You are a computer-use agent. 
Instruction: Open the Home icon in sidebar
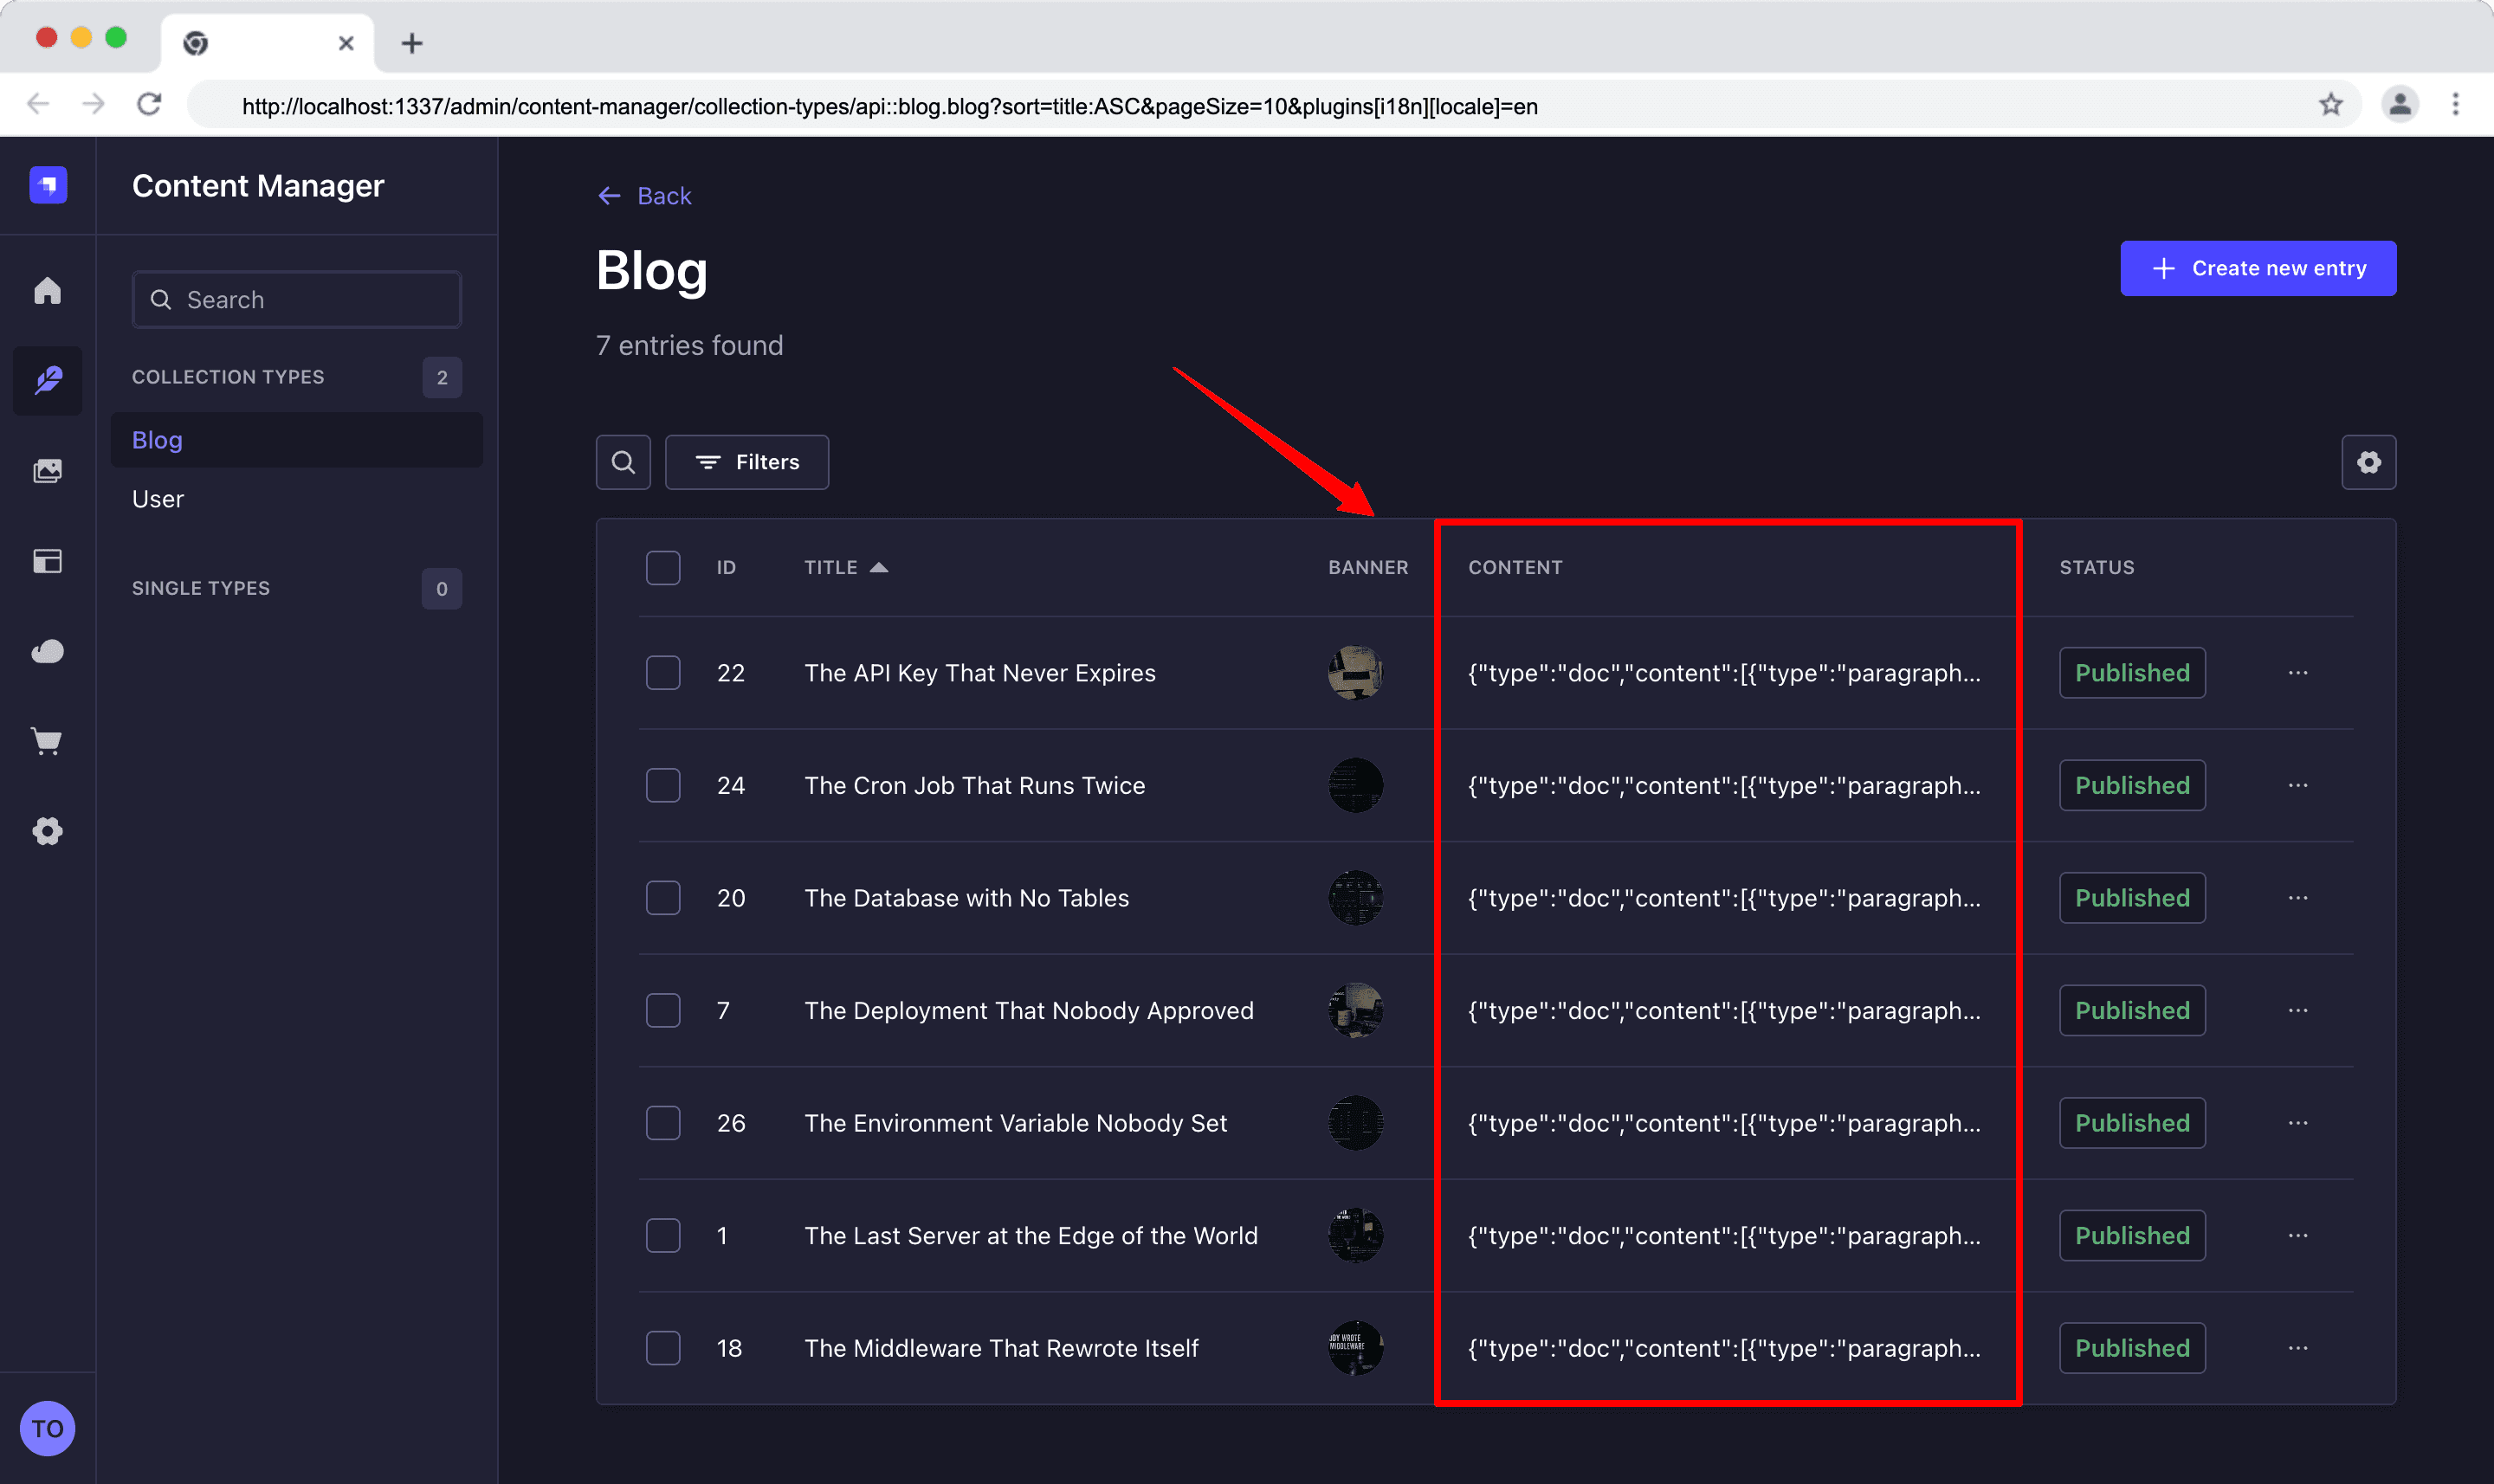[47, 291]
